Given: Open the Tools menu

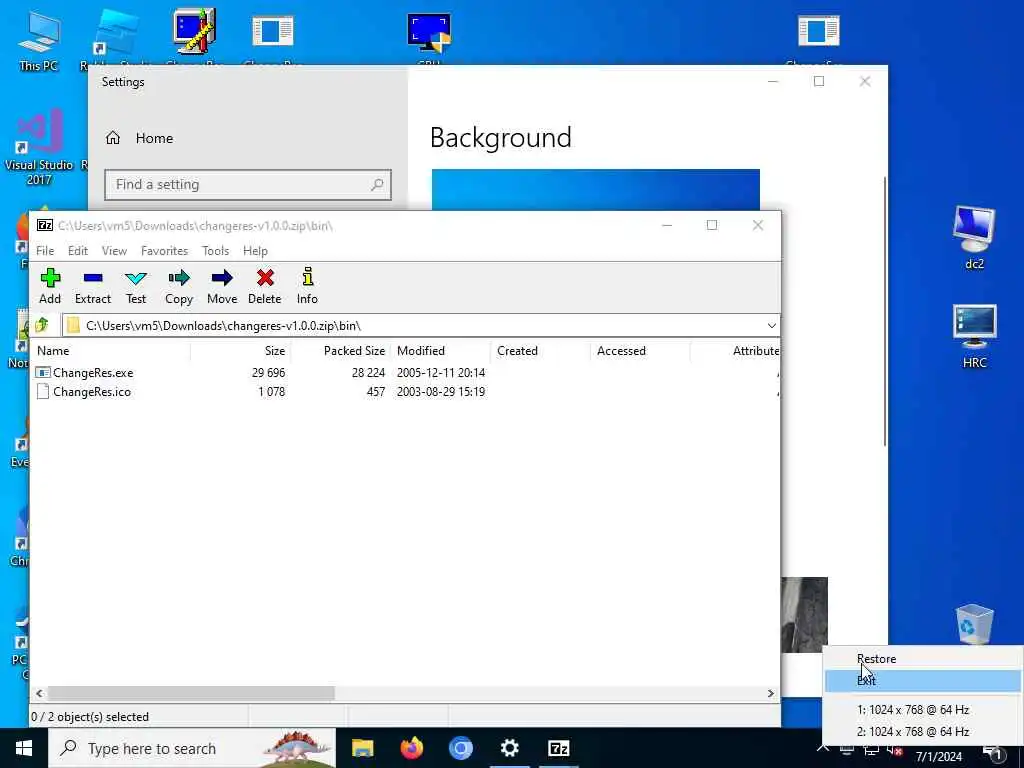Looking at the screenshot, I should (216, 251).
